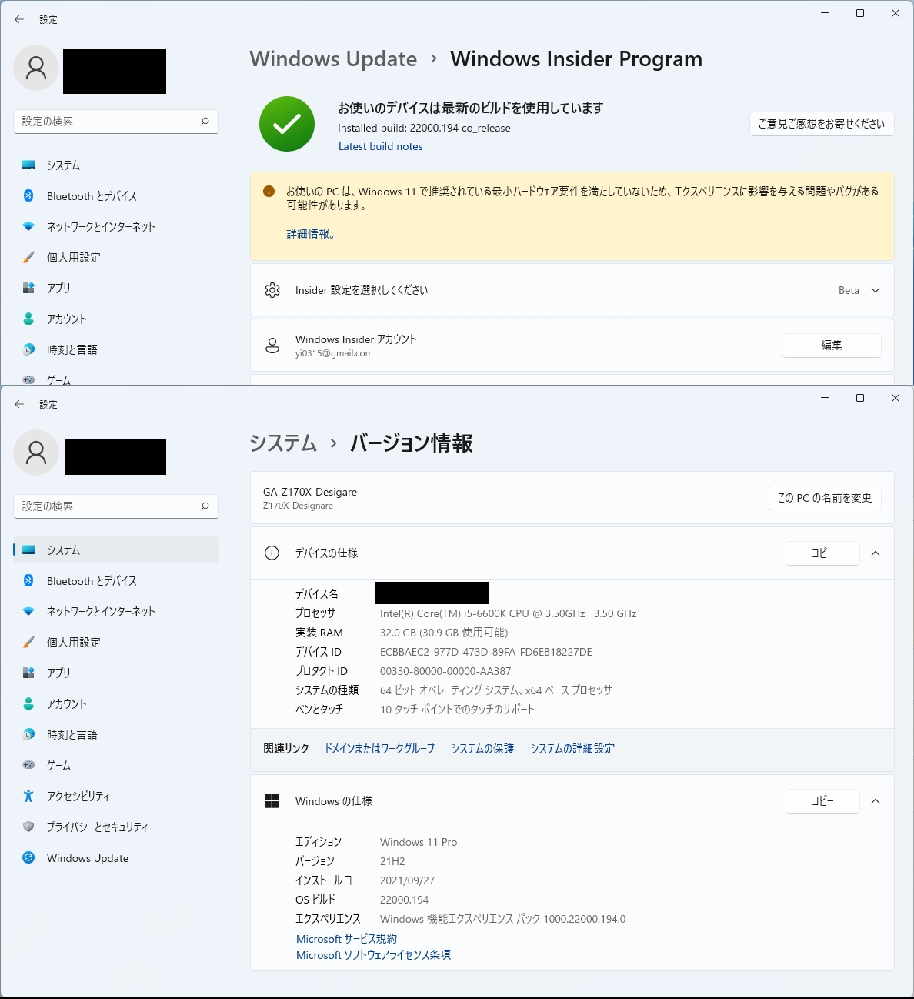Click the OS build value 22000.194
The height and width of the screenshot is (999, 914).
tap(404, 900)
